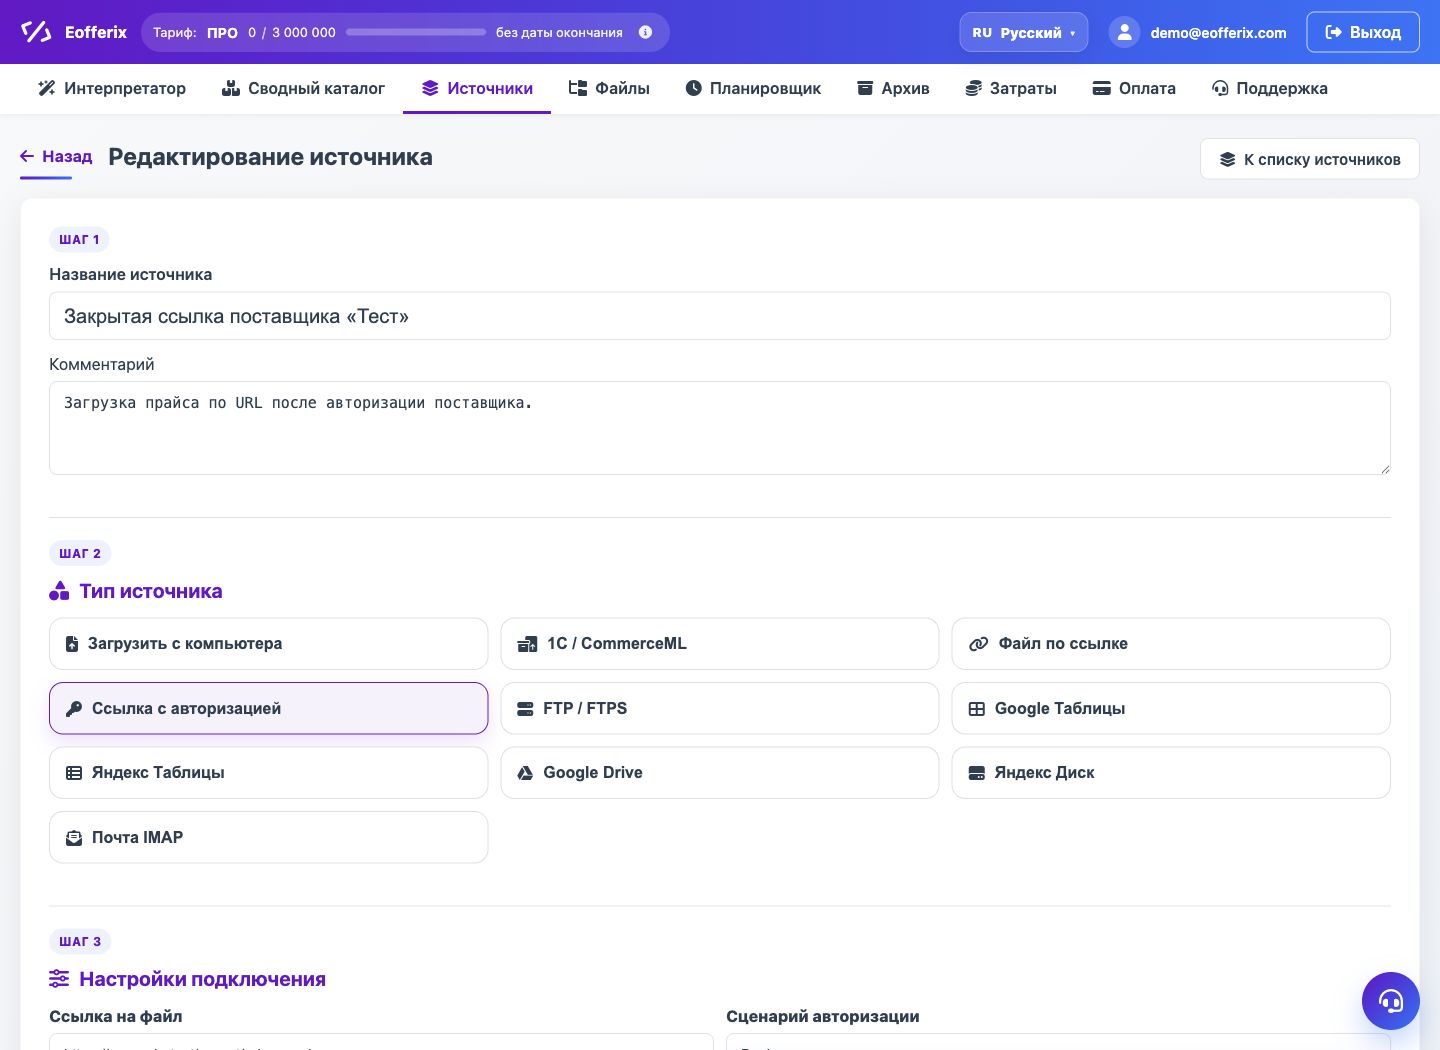The width and height of the screenshot is (1440, 1050).
Task: Click the Комментарий text area
Action: click(x=720, y=428)
